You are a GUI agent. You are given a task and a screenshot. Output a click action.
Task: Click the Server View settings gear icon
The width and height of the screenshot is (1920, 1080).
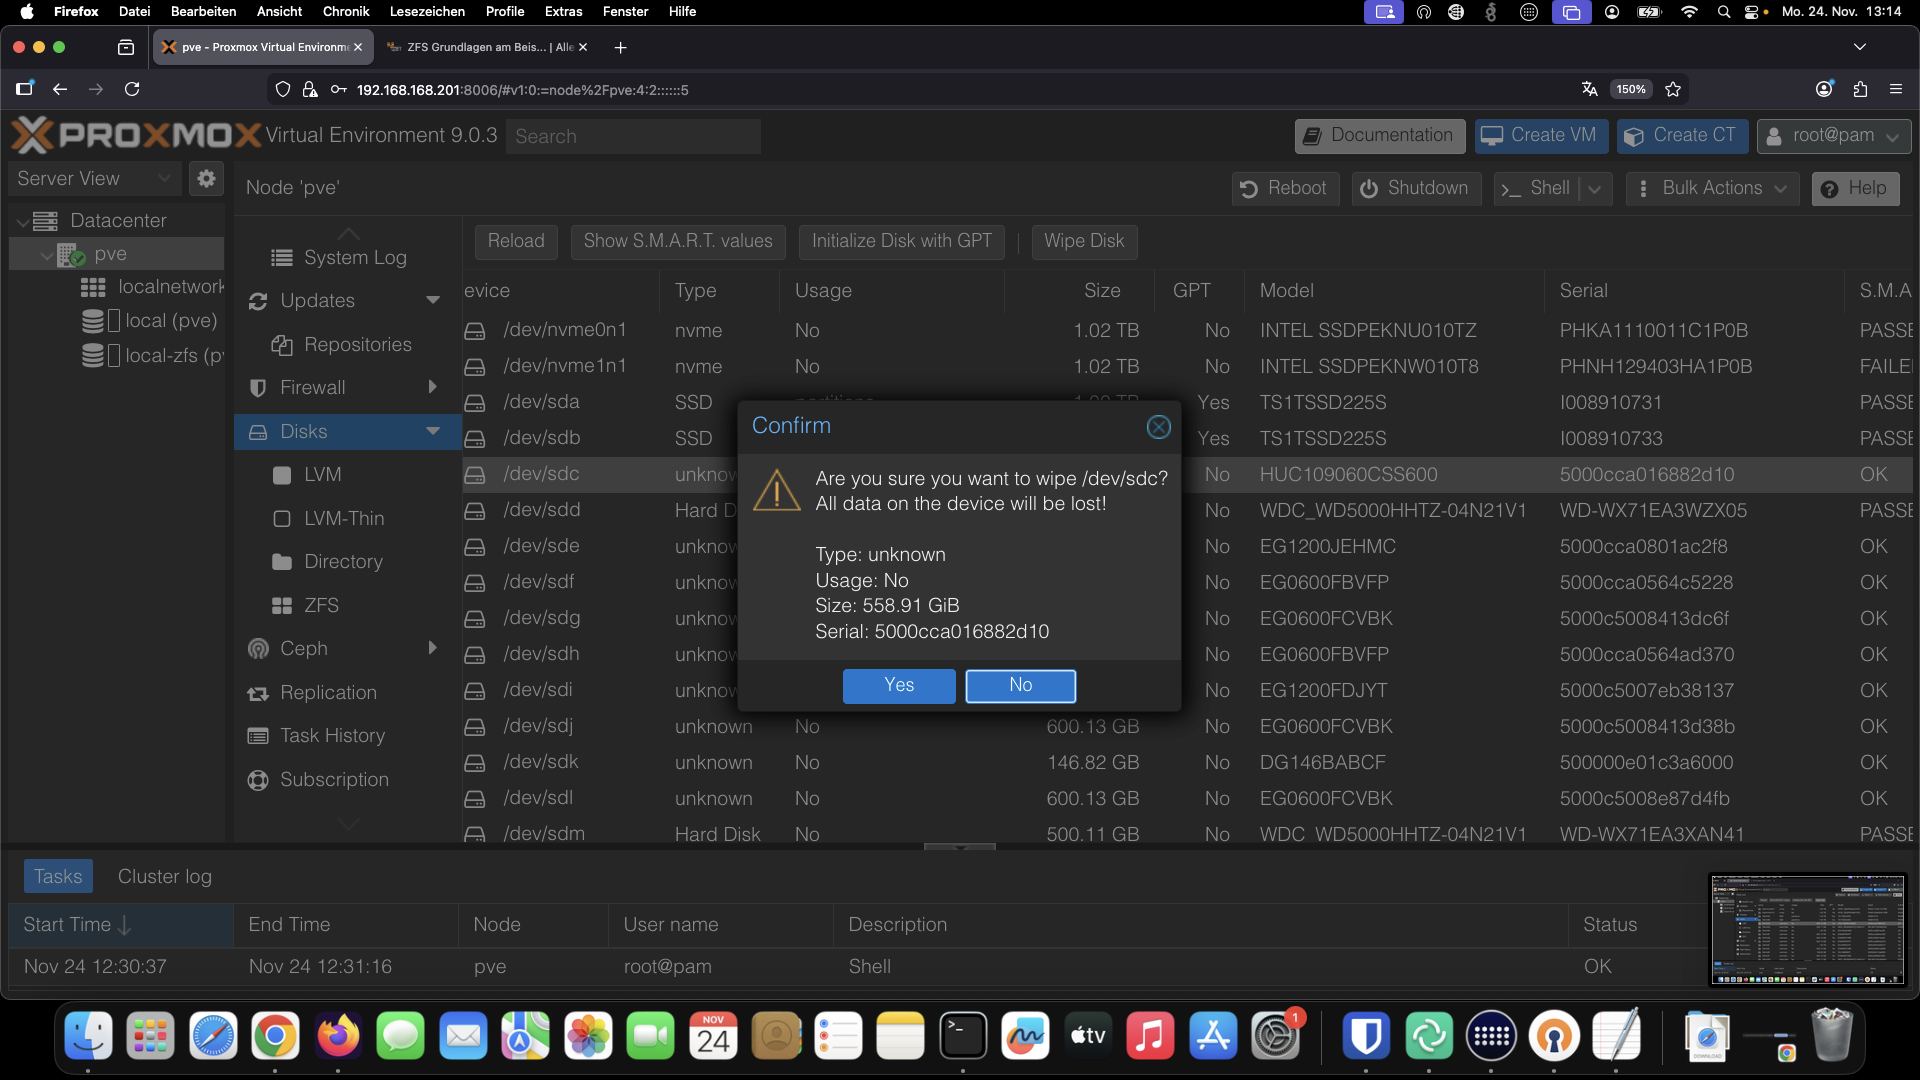coord(206,179)
